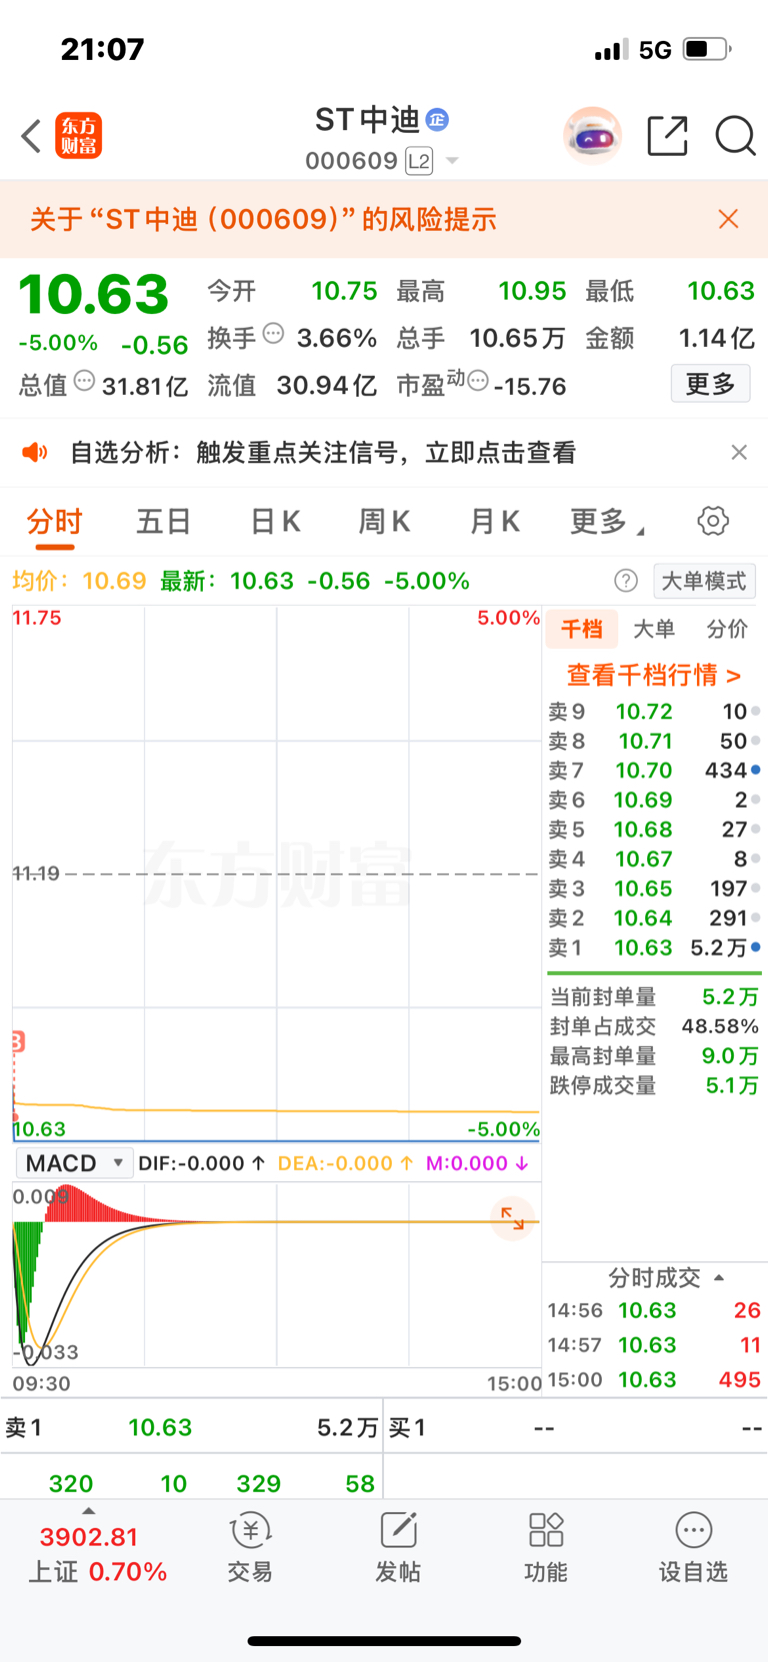
Task: Tap the expand chart fullscreen icon
Action: (x=513, y=1218)
